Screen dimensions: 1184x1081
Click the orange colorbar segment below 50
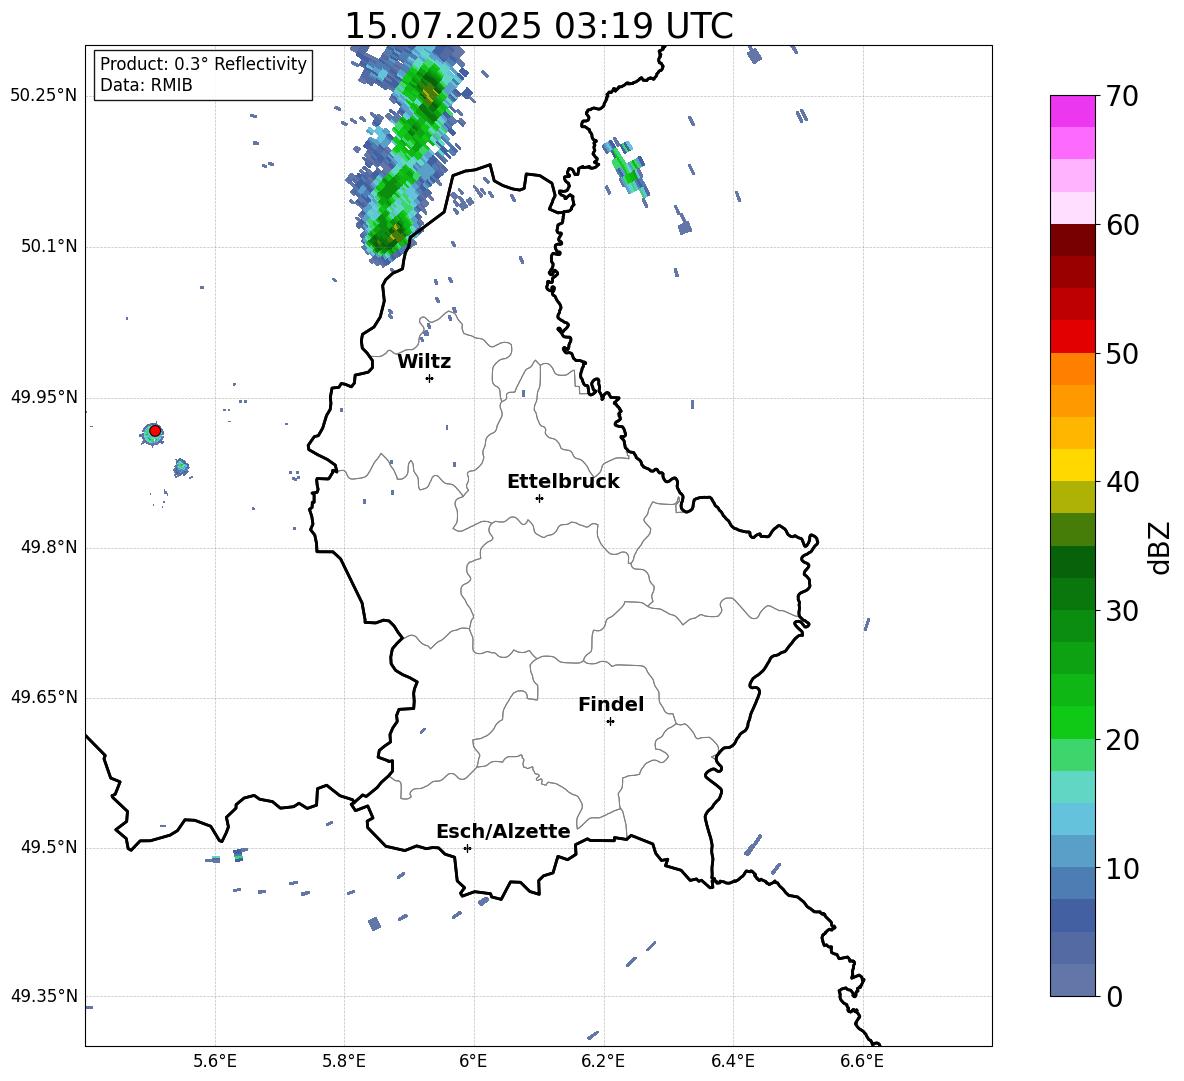(1073, 369)
